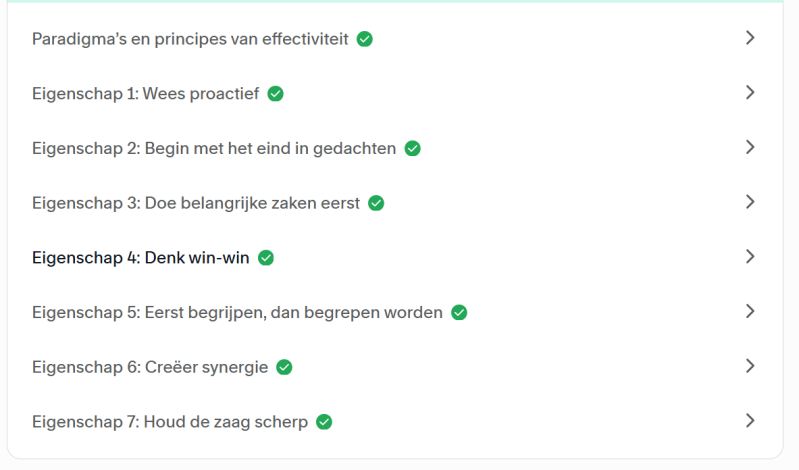The height and width of the screenshot is (470, 799).
Task: Click checkmark icon next to Denk win-win
Action: (x=266, y=257)
